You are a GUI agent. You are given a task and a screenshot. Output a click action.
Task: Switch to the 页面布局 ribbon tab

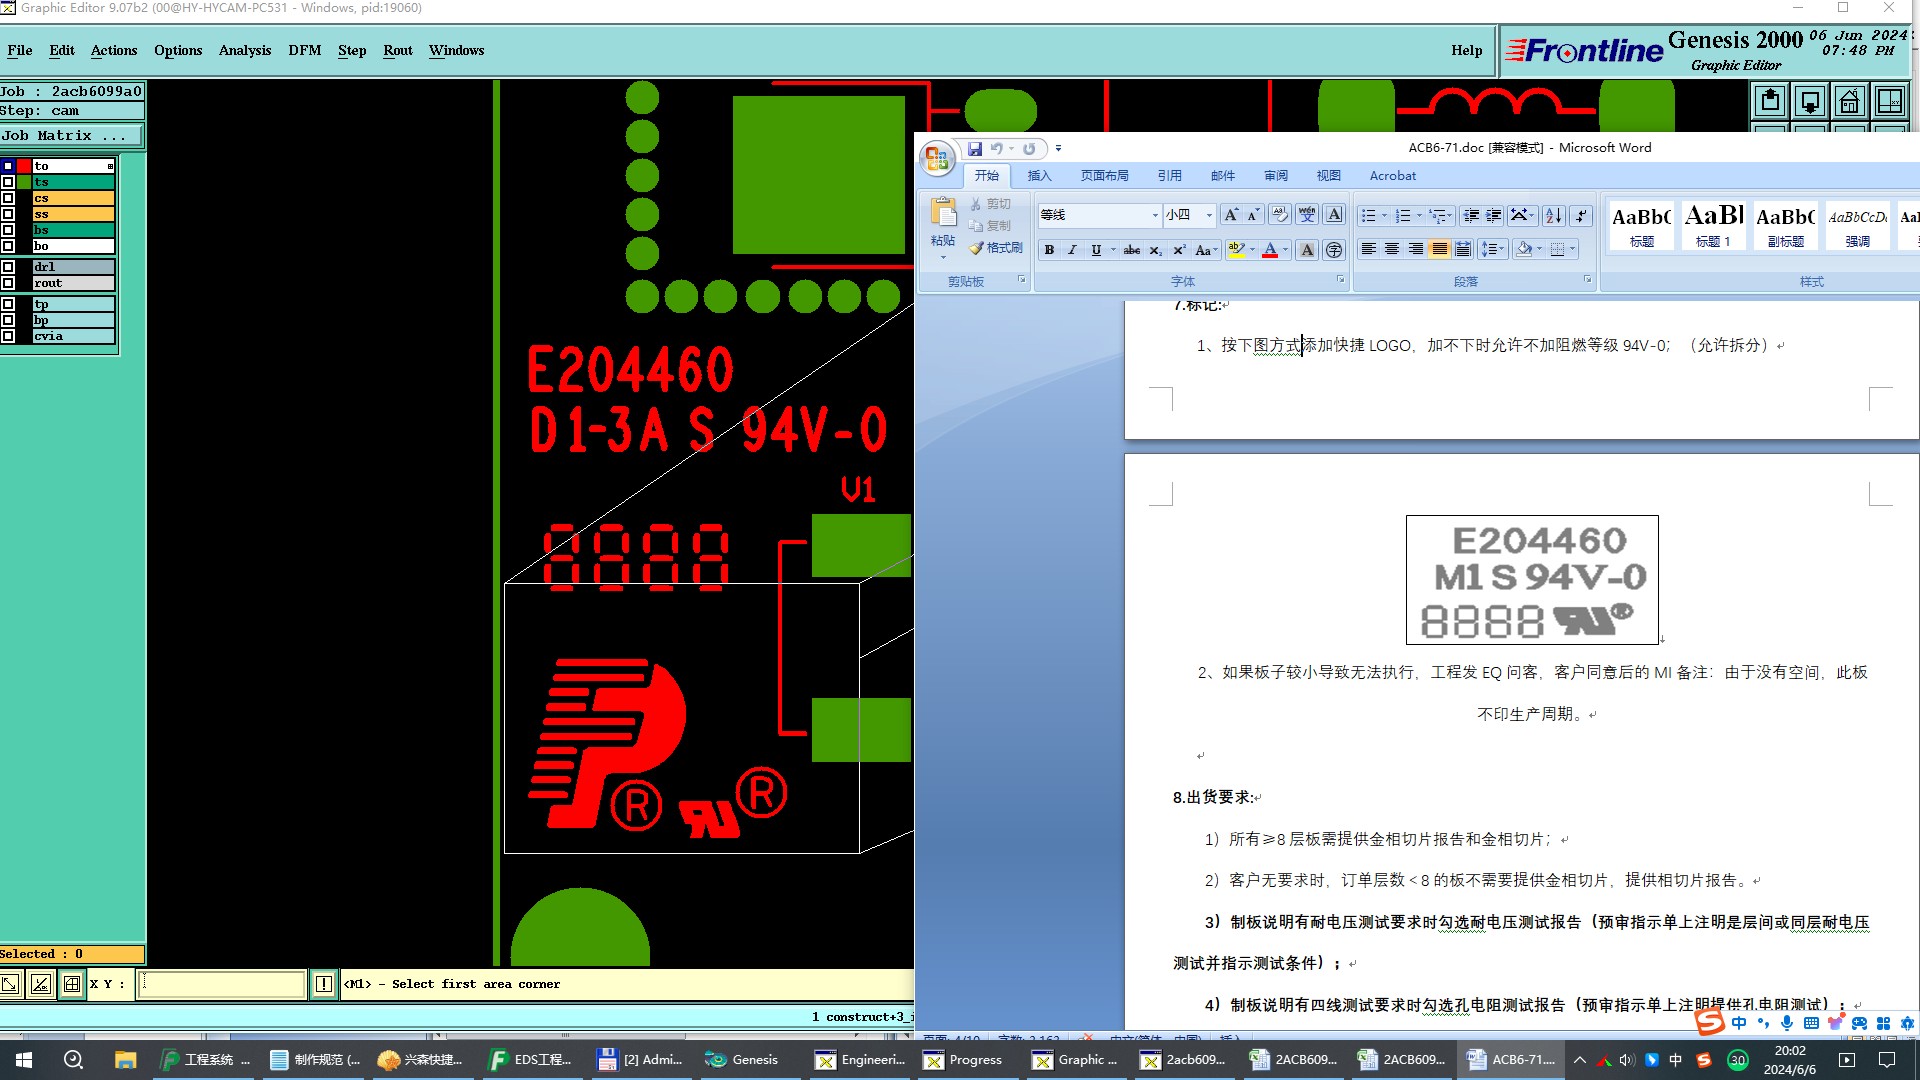pyautogui.click(x=1104, y=176)
